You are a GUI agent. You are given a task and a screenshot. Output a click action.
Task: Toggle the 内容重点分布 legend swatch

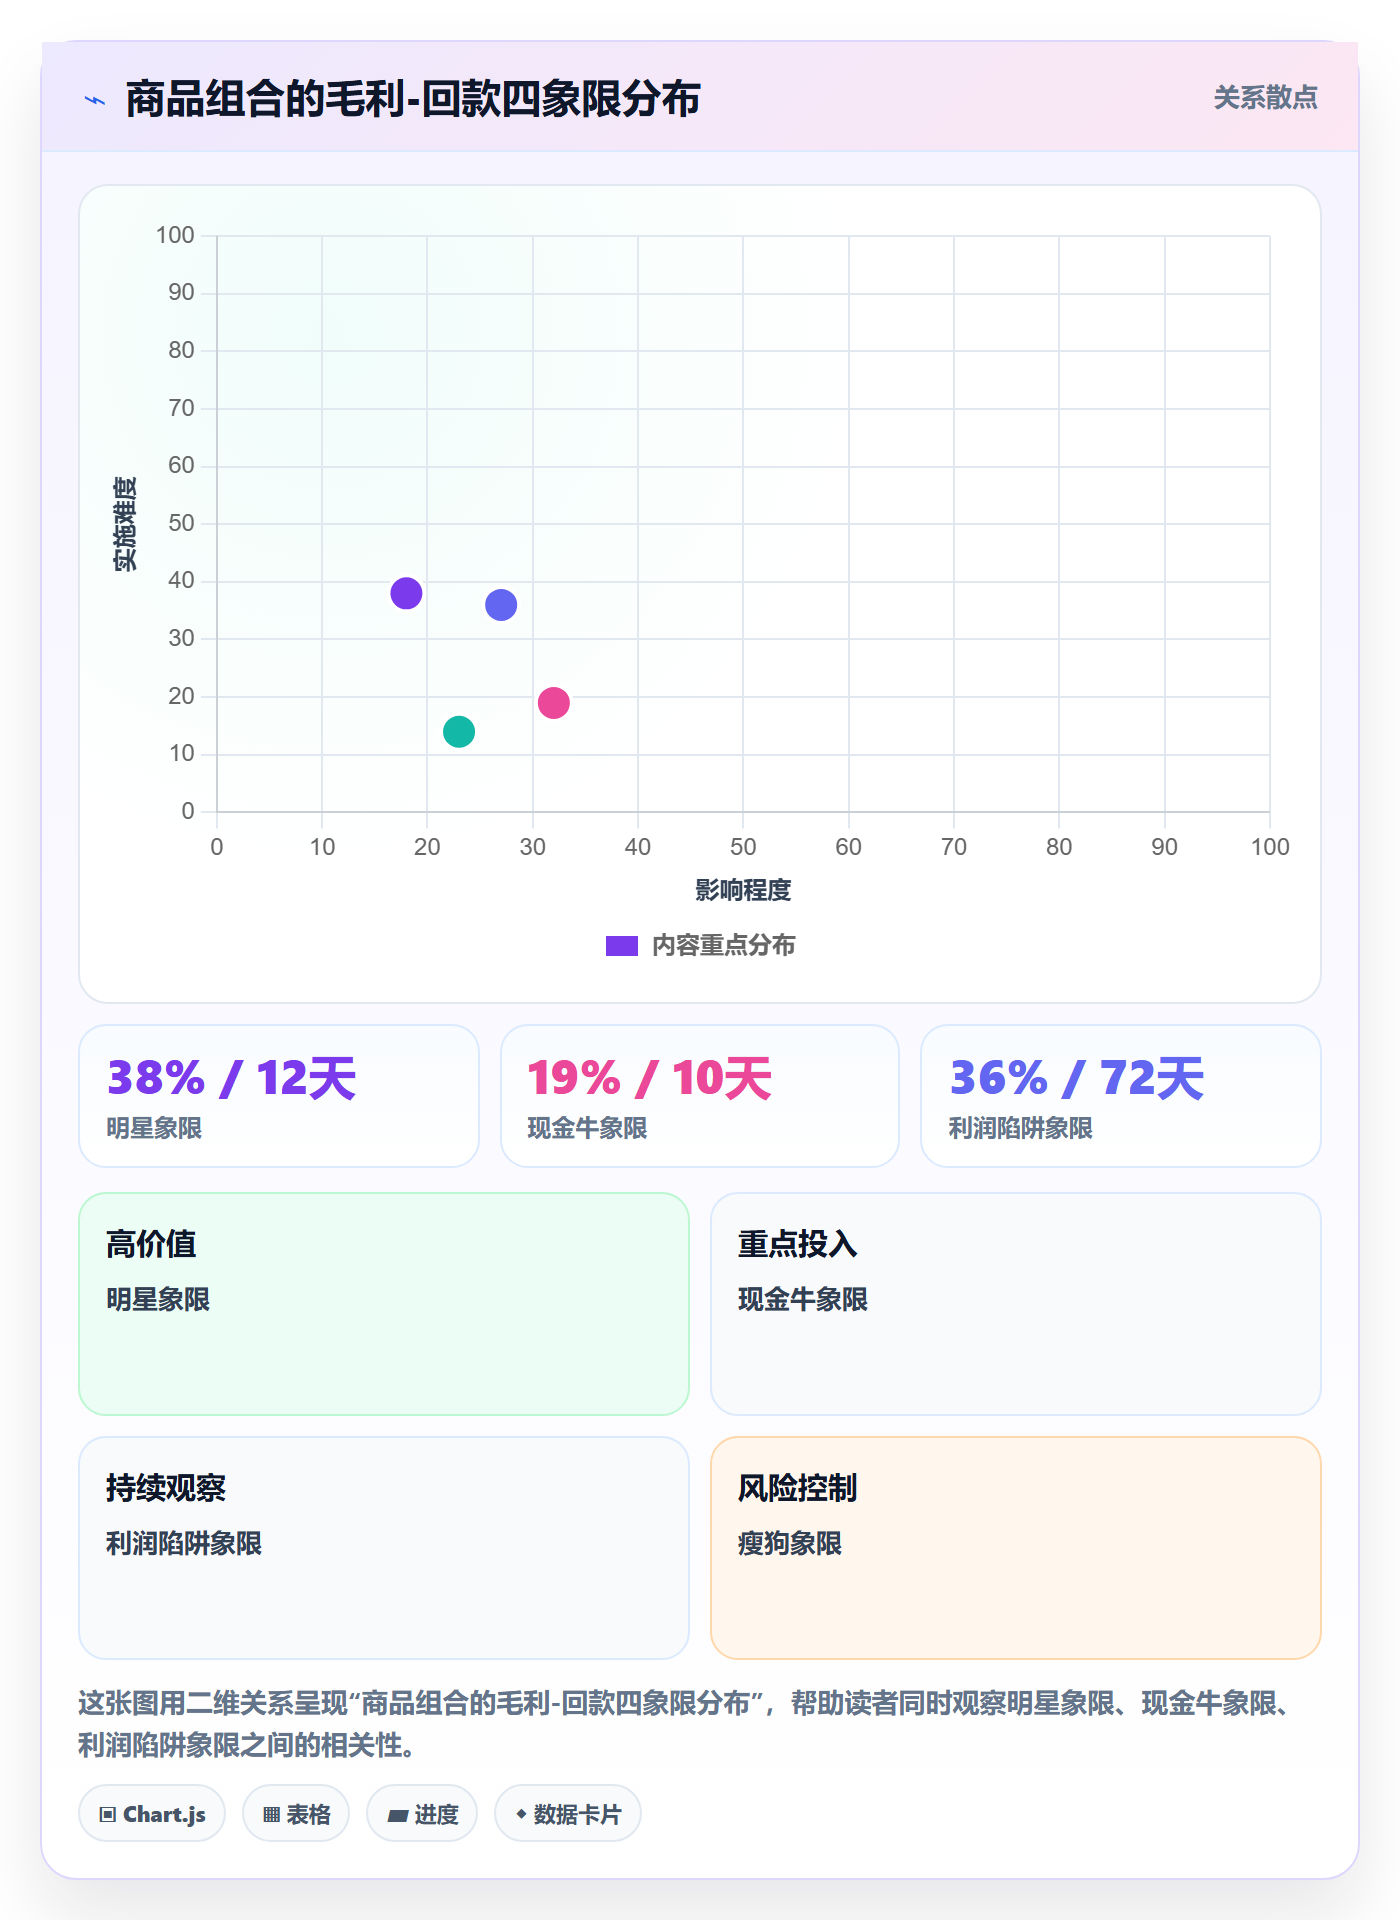point(622,946)
